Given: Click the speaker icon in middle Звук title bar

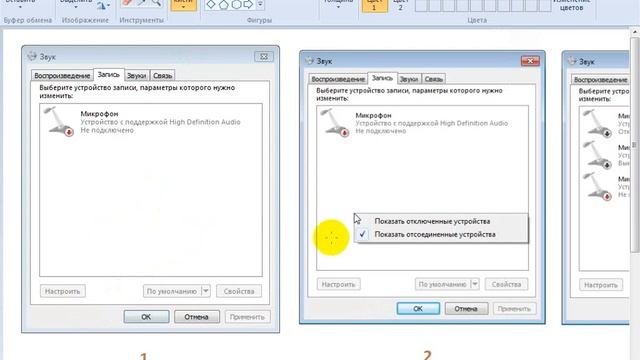Looking at the screenshot, I should [x=309, y=60].
